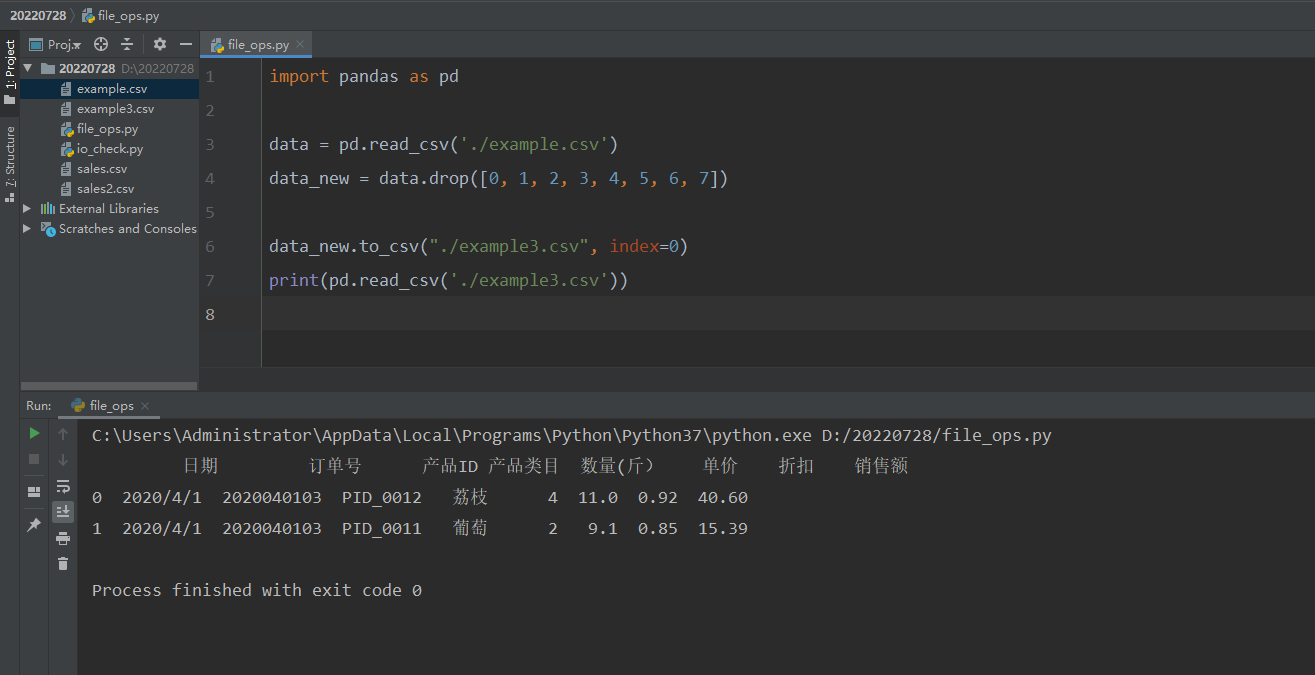Click data.drop call on line 4
The height and width of the screenshot is (675, 1315).
pyautogui.click(x=423, y=178)
